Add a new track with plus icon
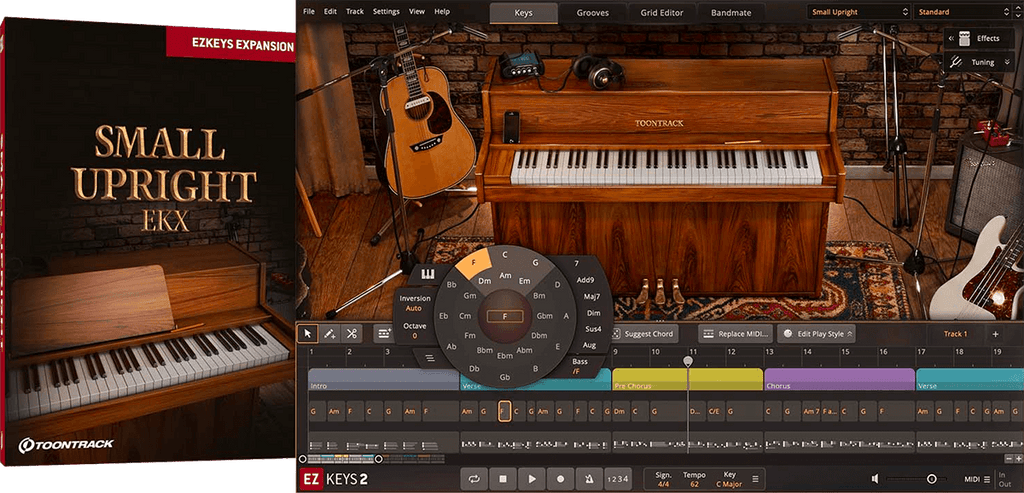Viewport: 1024px width, 493px height. pyautogui.click(x=995, y=334)
